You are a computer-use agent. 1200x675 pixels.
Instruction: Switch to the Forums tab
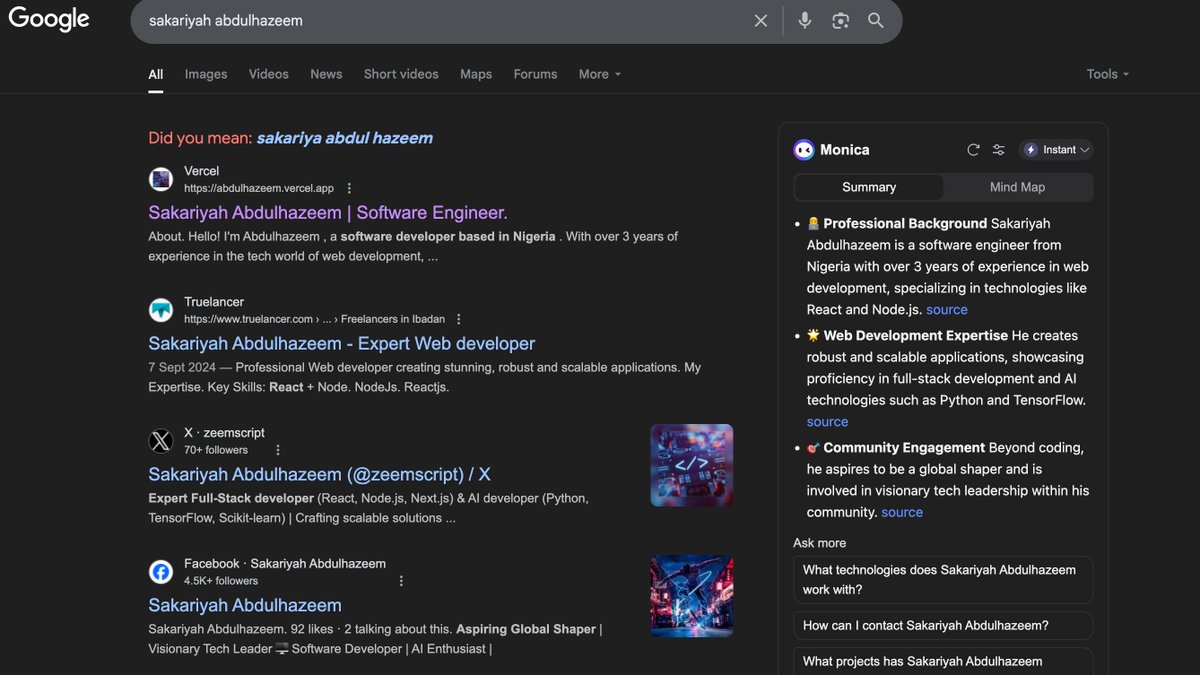click(535, 74)
